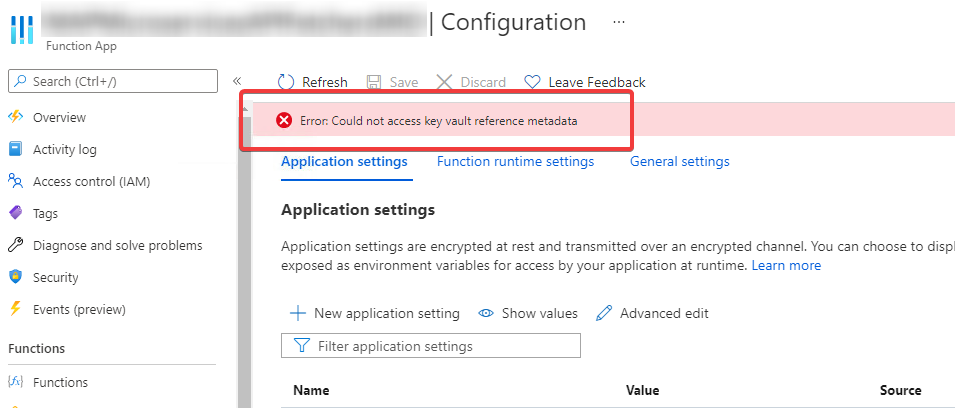Open the ellipsis menu next to Configuration
The height and width of the screenshot is (408, 955).
click(x=619, y=22)
